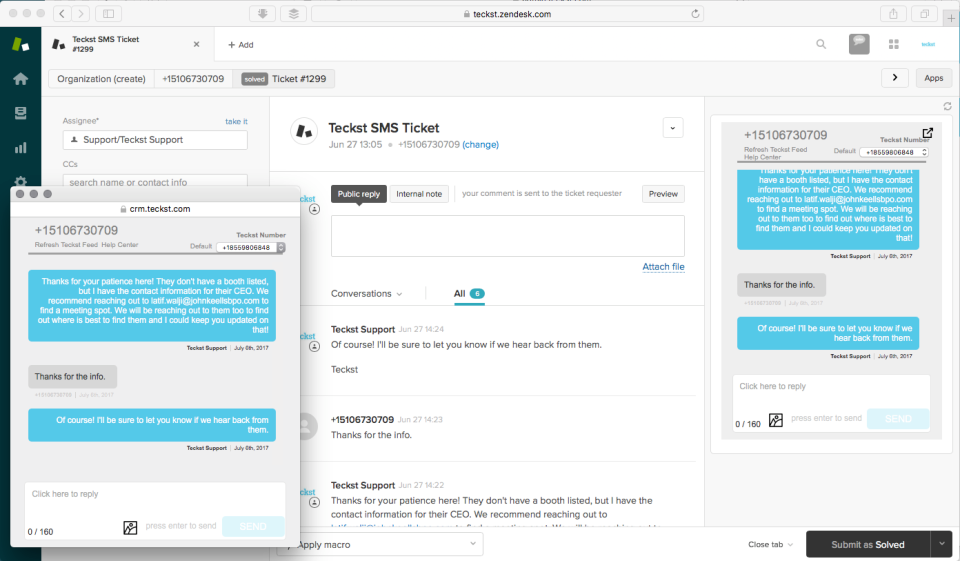960x561 pixels.
Task: Click the Add tab button
Action: pos(241,45)
